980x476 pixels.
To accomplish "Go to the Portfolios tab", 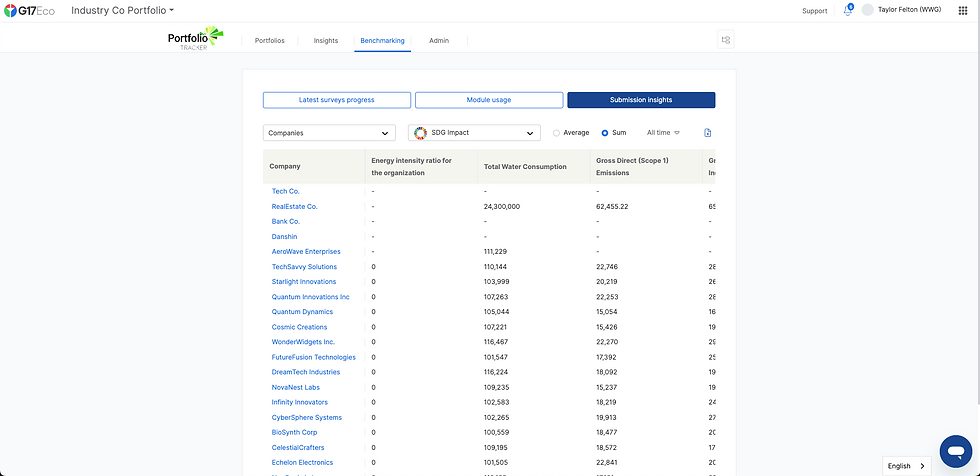I will [x=269, y=41].
